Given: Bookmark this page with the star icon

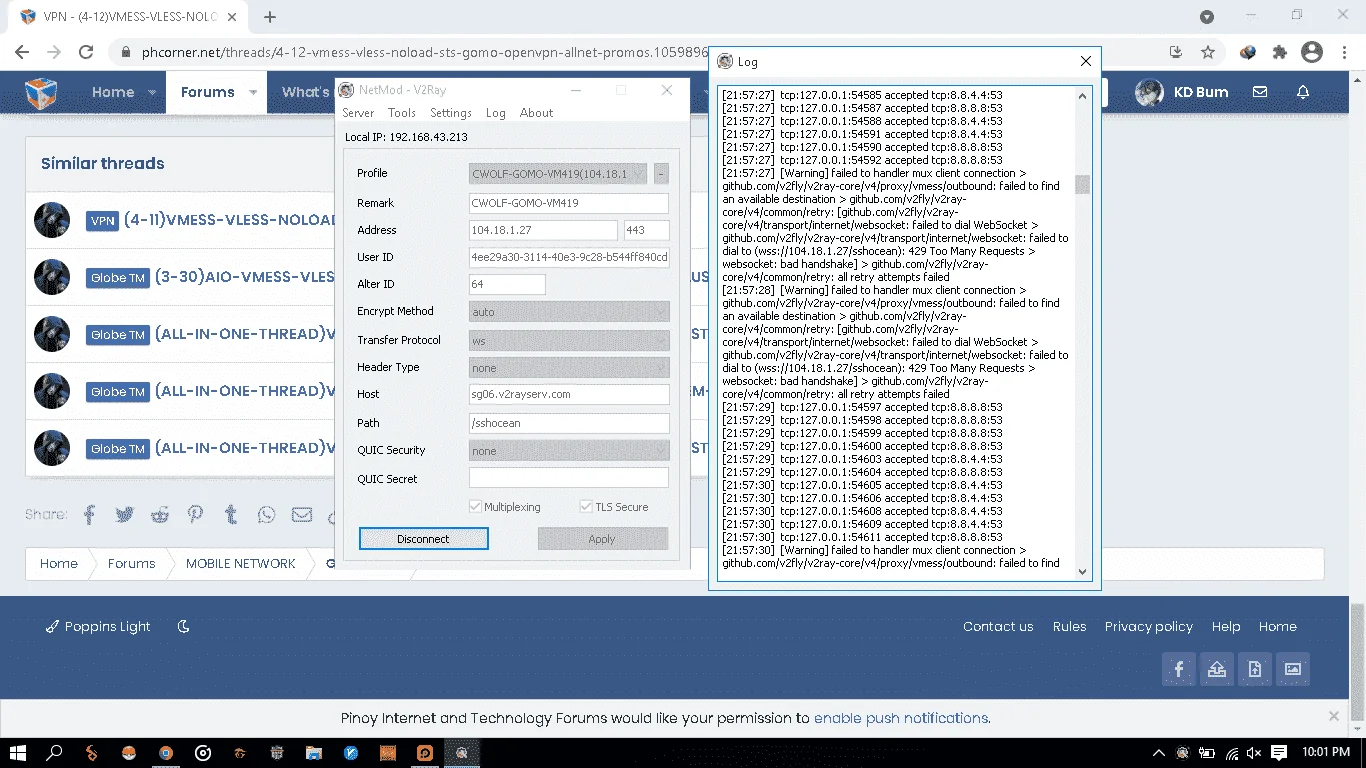Looking at the screenshot, I should pyautogui.click(x=1208, y=52).
